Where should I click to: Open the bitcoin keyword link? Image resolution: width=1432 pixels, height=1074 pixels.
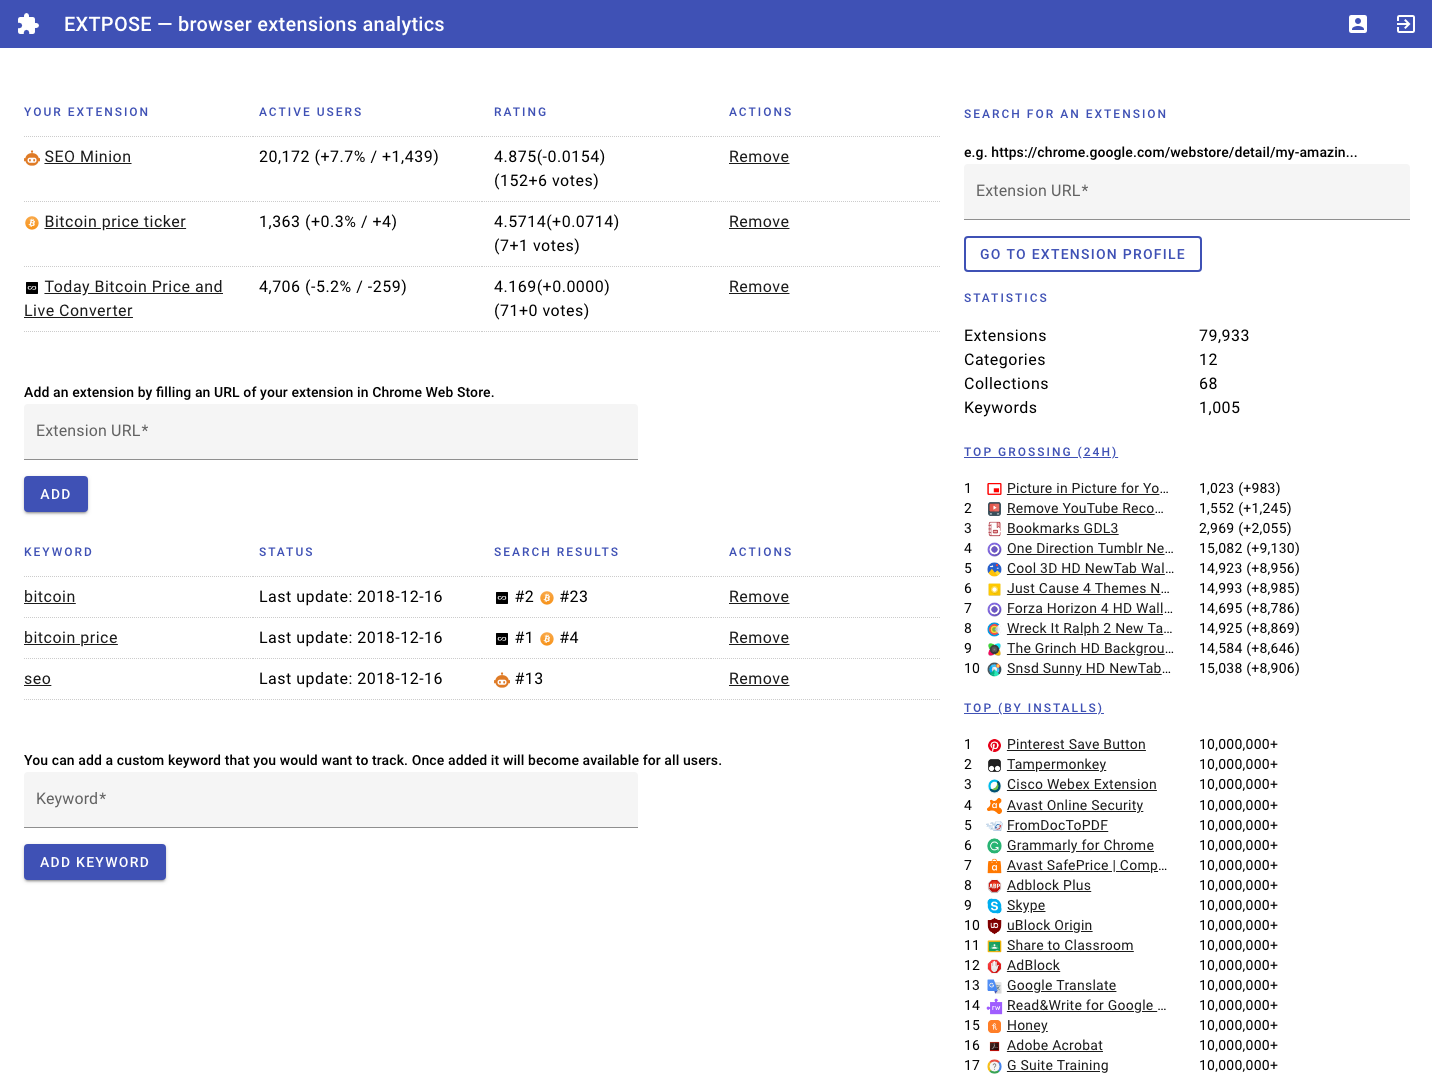coord(50,597)
